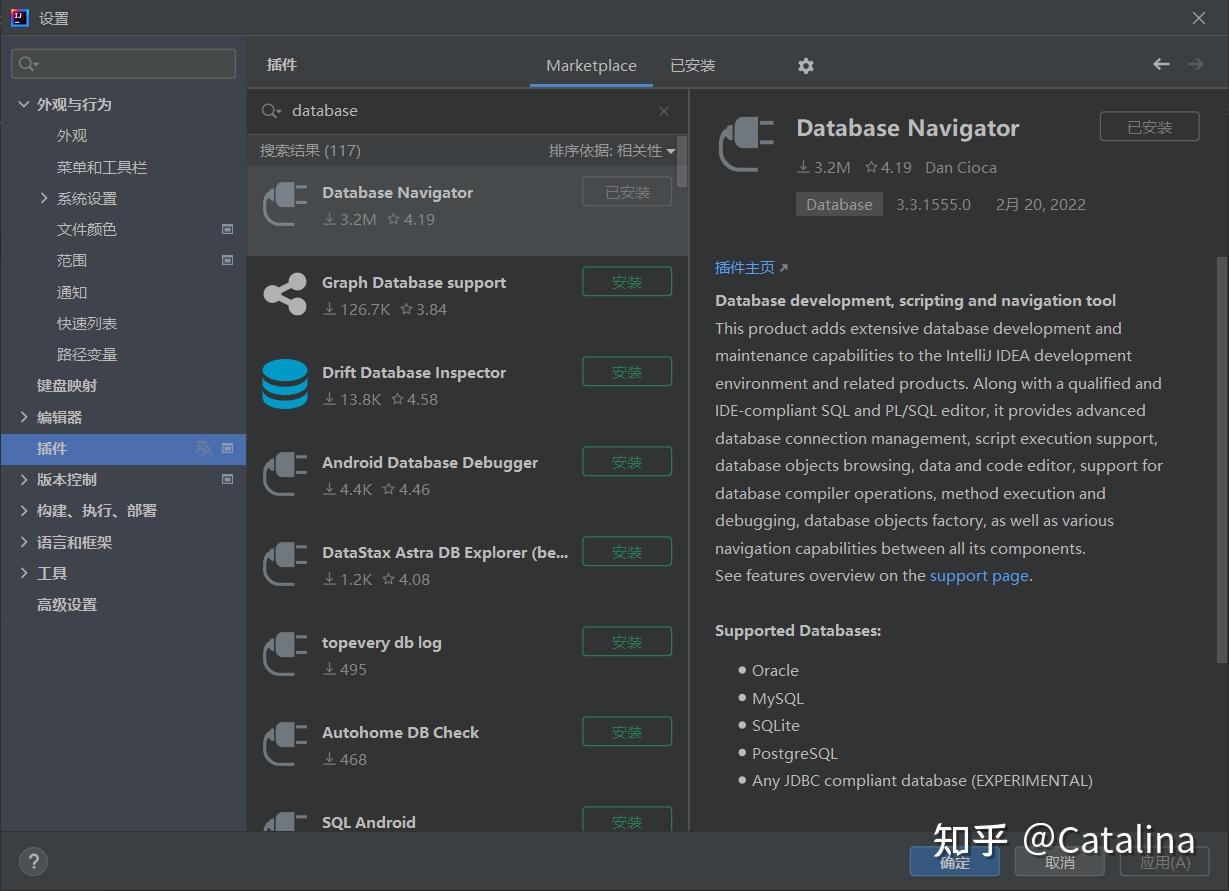Viewport: 1229px width, 891px height.
Task: Click the plugin search magnifier icon
Action: pos(271,111)
